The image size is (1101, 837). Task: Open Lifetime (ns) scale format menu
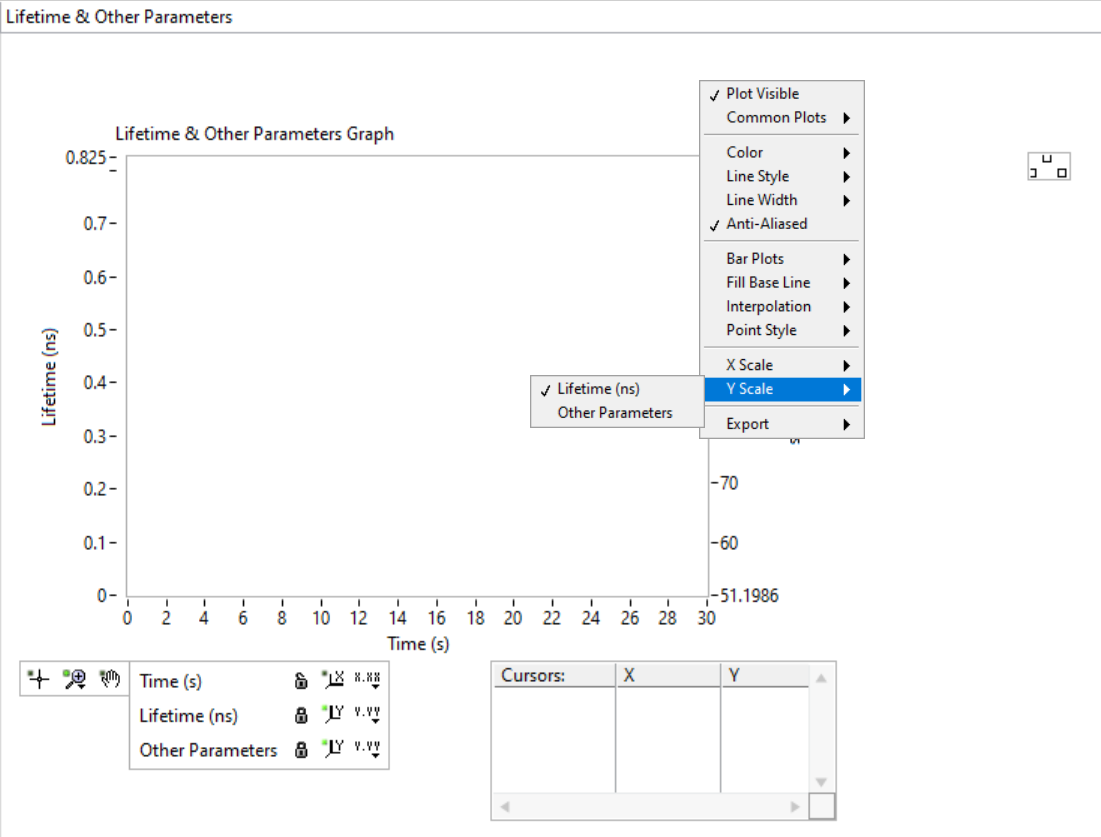[x=367, y=714]
